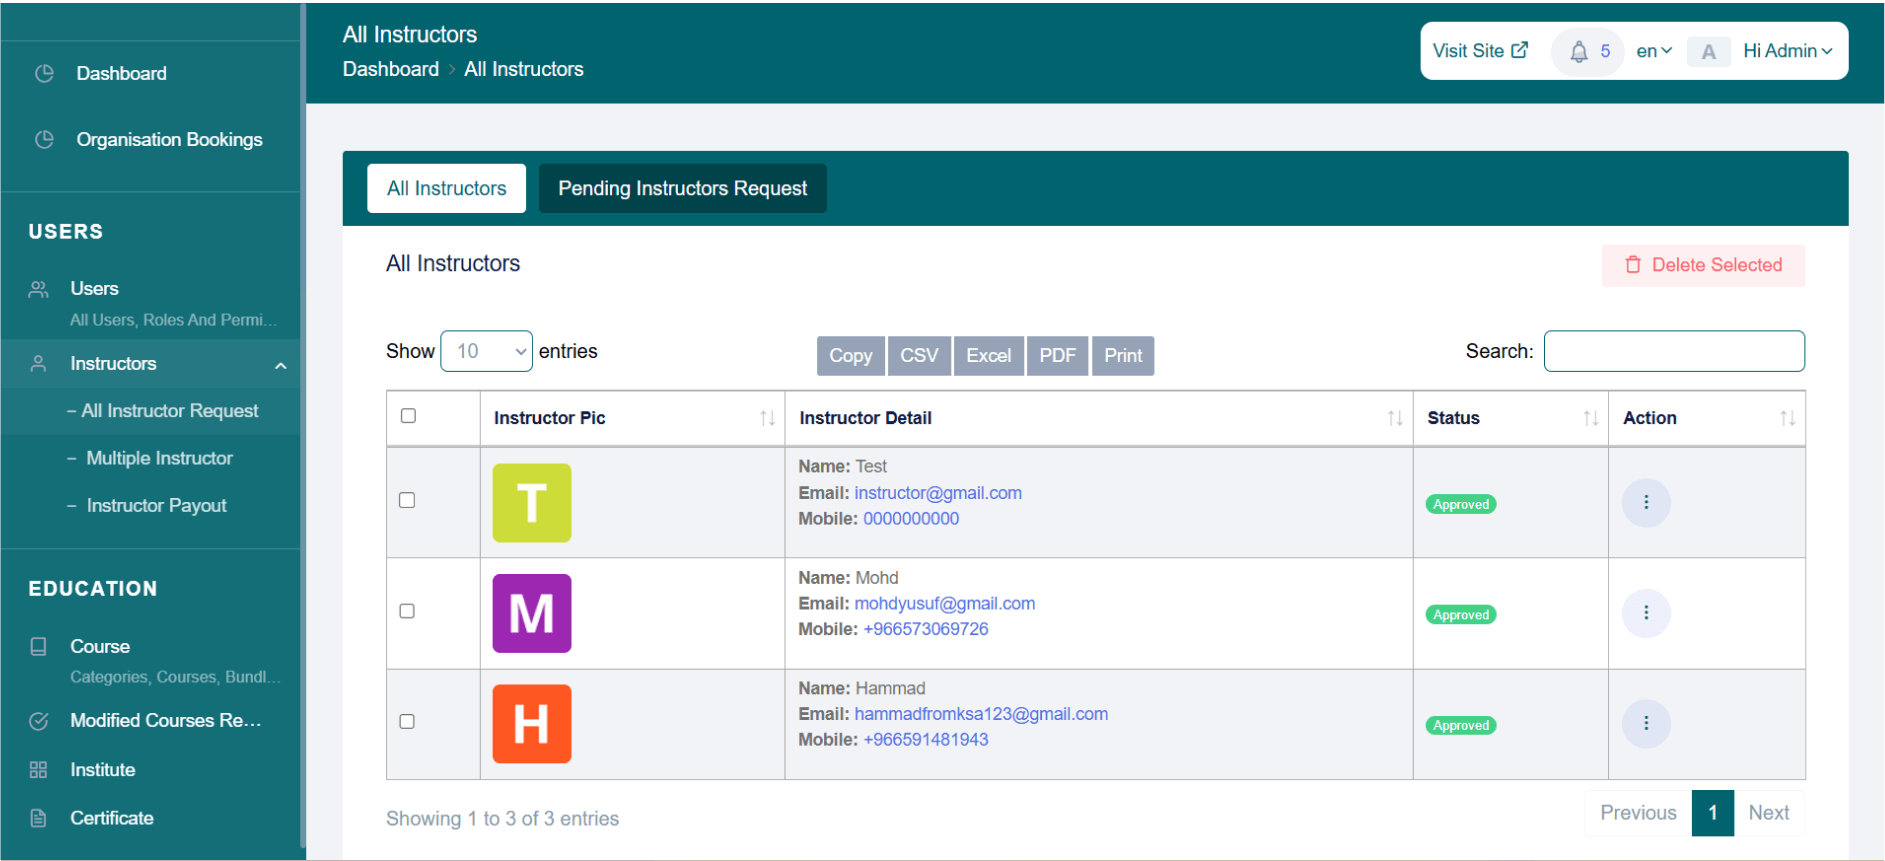Open the en language dropdown
The image size is (1885, 861).
click(1654, 51)
